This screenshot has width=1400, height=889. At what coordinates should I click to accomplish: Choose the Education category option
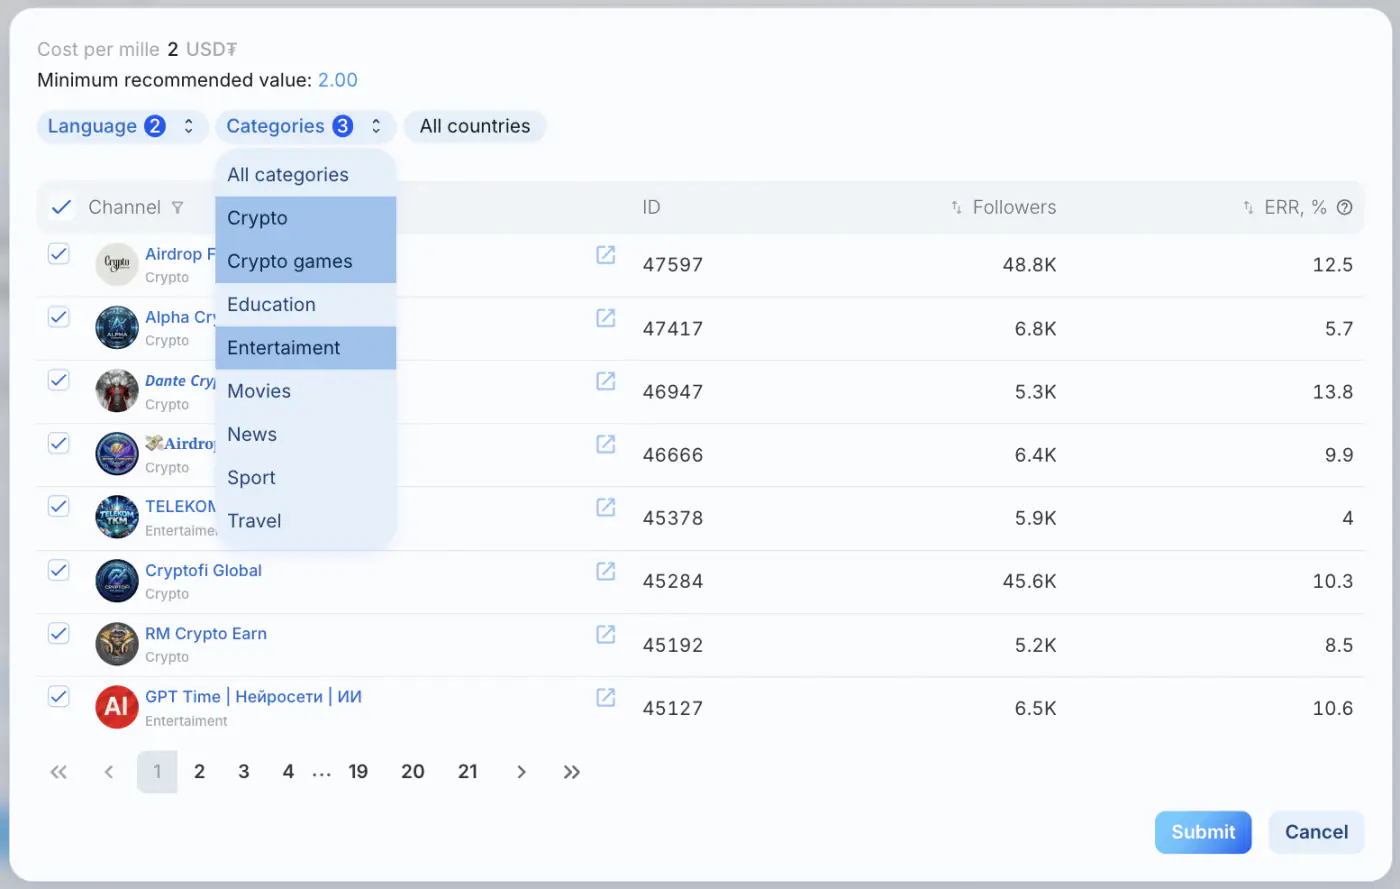(305, 305)
